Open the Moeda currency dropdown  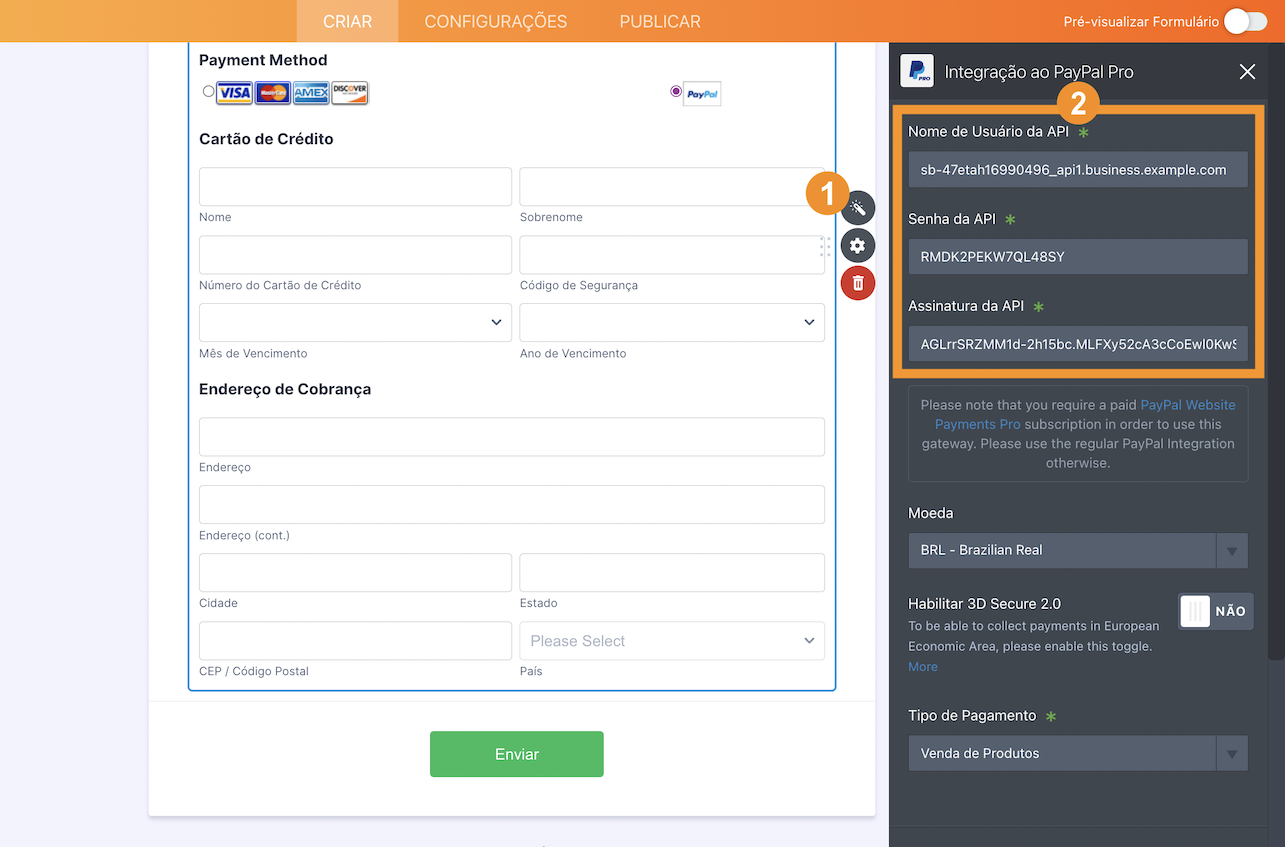(1078, 550)
